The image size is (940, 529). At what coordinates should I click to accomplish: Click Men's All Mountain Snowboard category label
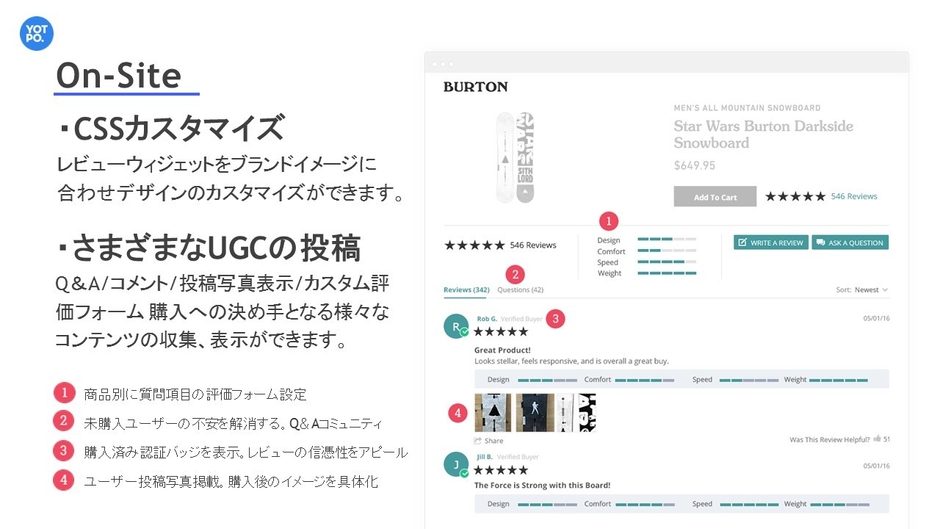pyautogui.click(x=747, y=108)
